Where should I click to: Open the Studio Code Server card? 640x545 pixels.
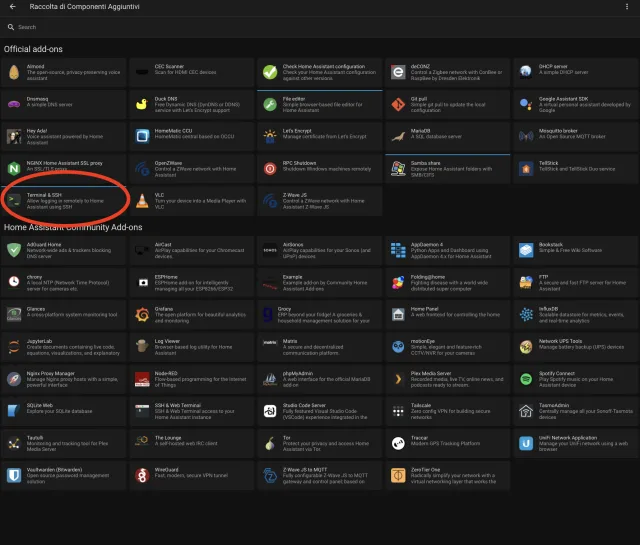318,410
